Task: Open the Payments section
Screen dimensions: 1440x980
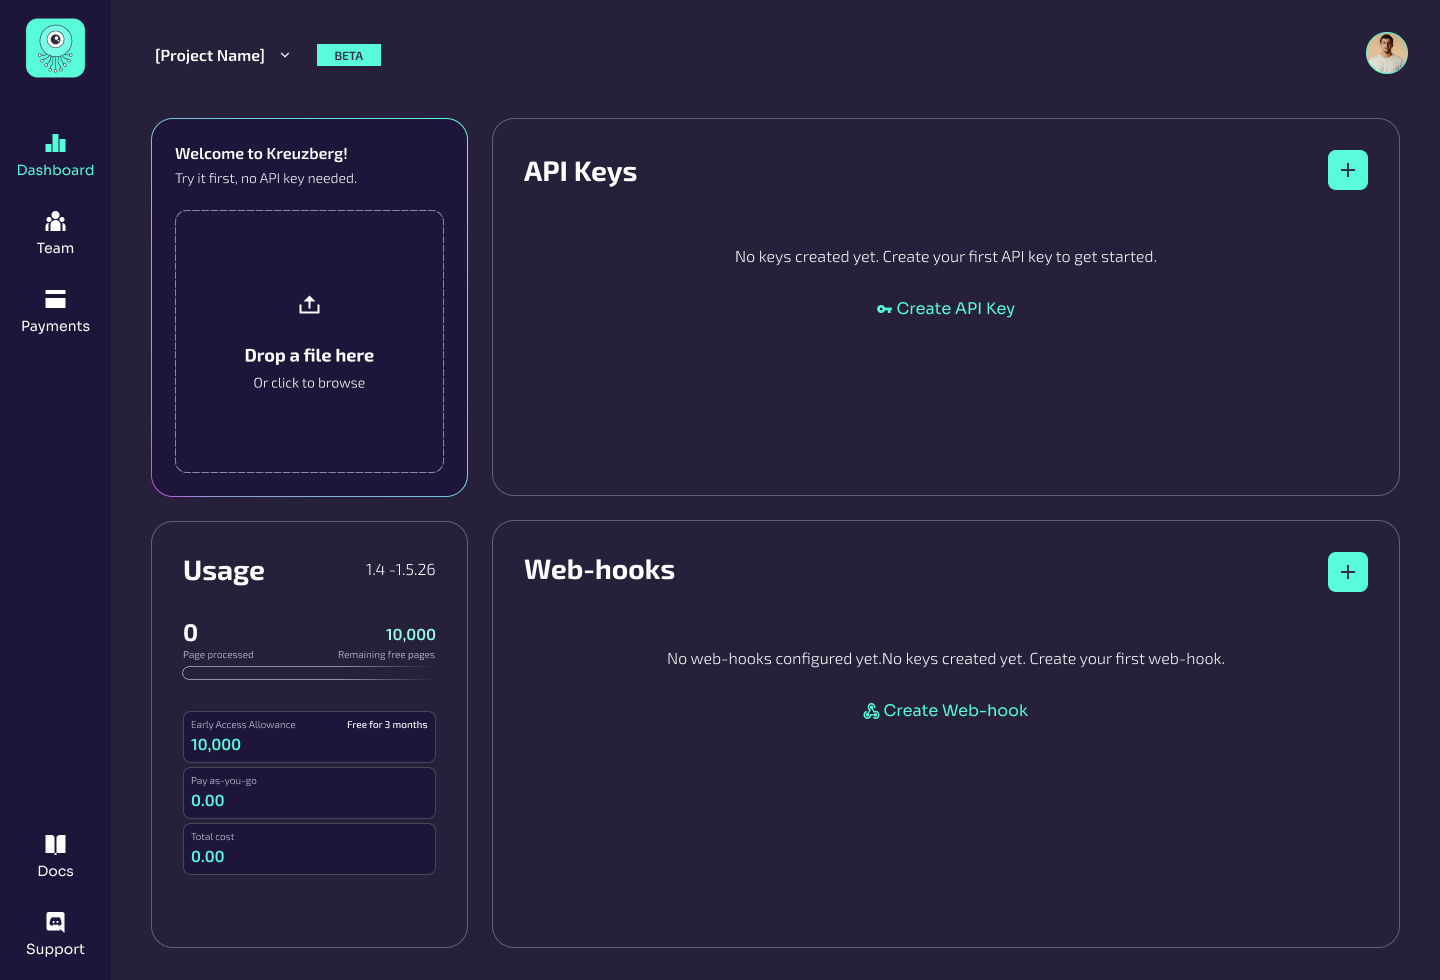Action: [x=55, y=312]
